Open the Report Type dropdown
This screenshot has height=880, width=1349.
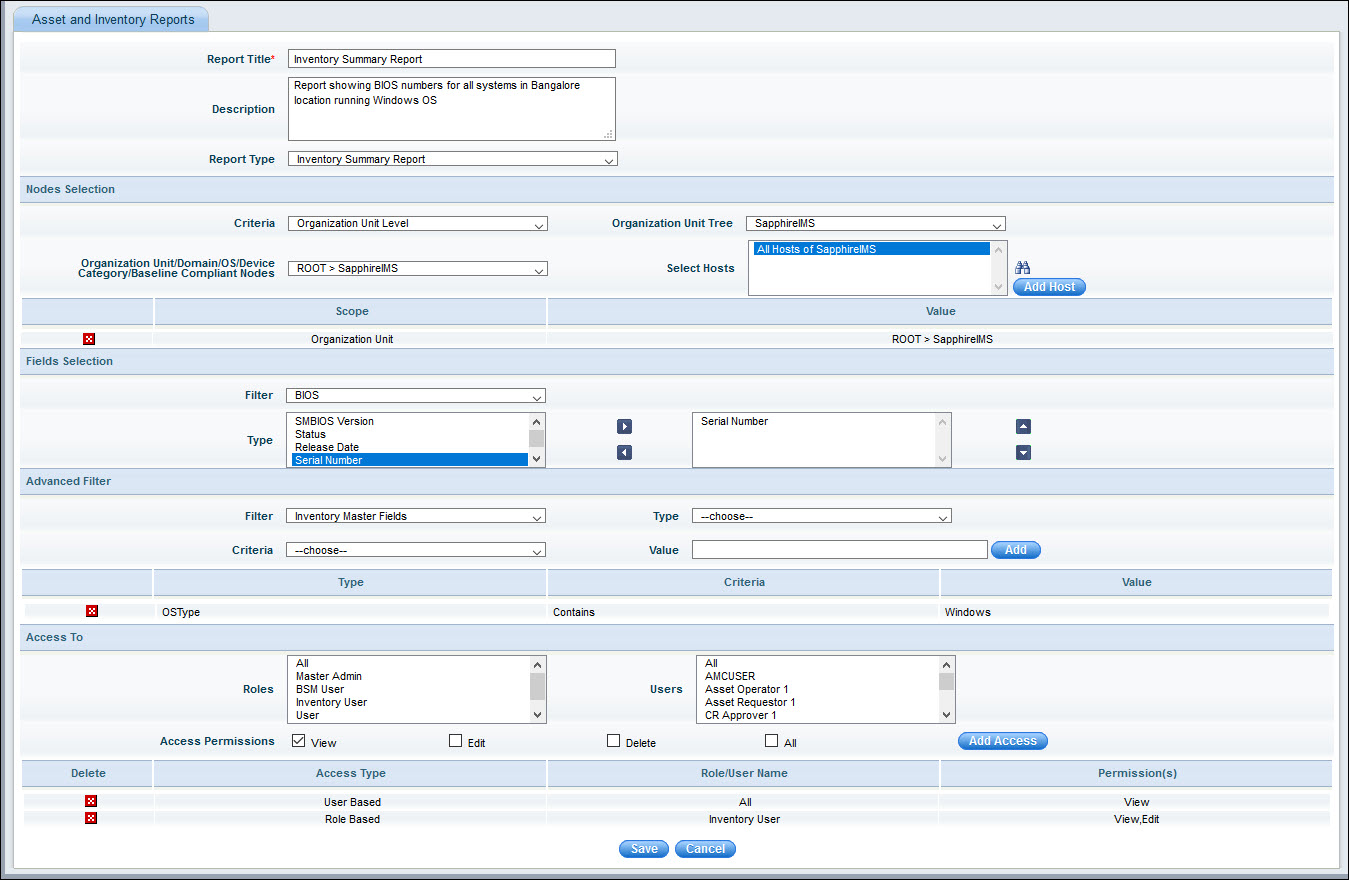coord(452,159)
